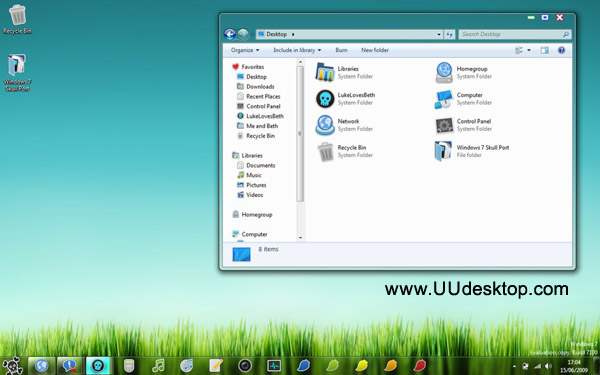Screen dimensions: 600x375
Task: Open the change view options arrow
Action: tap(529, 50)
